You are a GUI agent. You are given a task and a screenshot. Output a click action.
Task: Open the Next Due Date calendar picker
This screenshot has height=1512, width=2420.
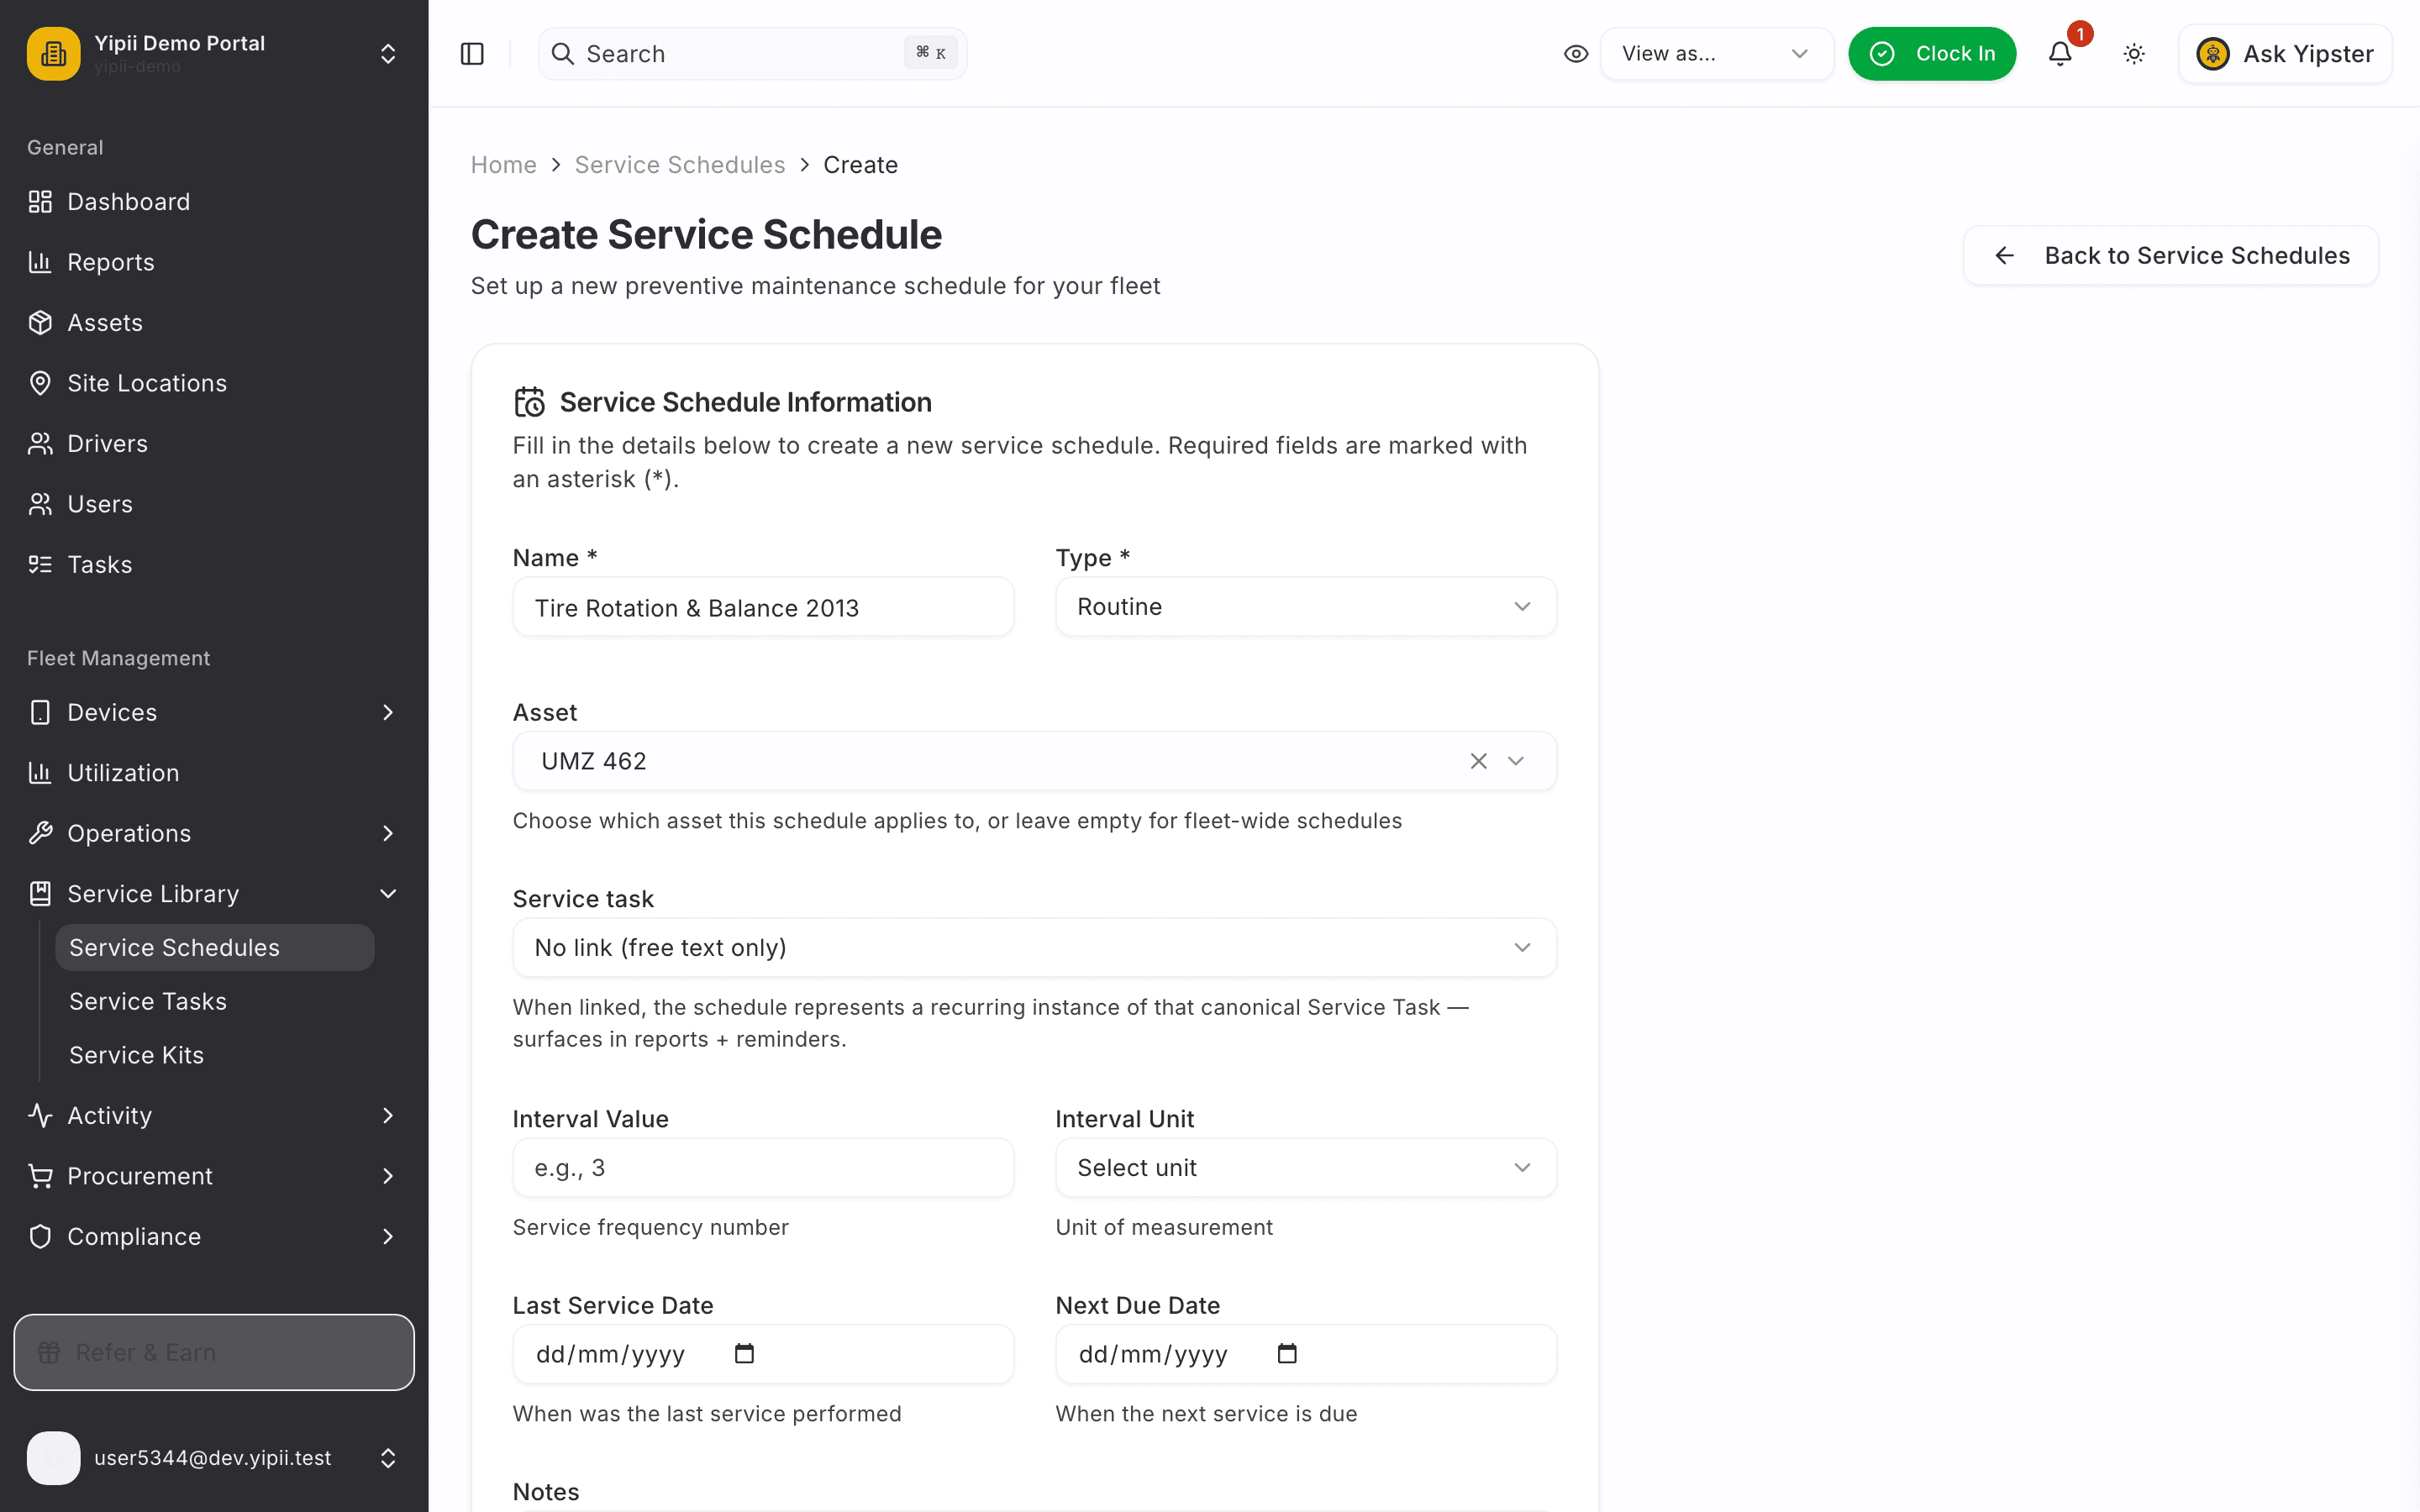click(1287, 1354)
